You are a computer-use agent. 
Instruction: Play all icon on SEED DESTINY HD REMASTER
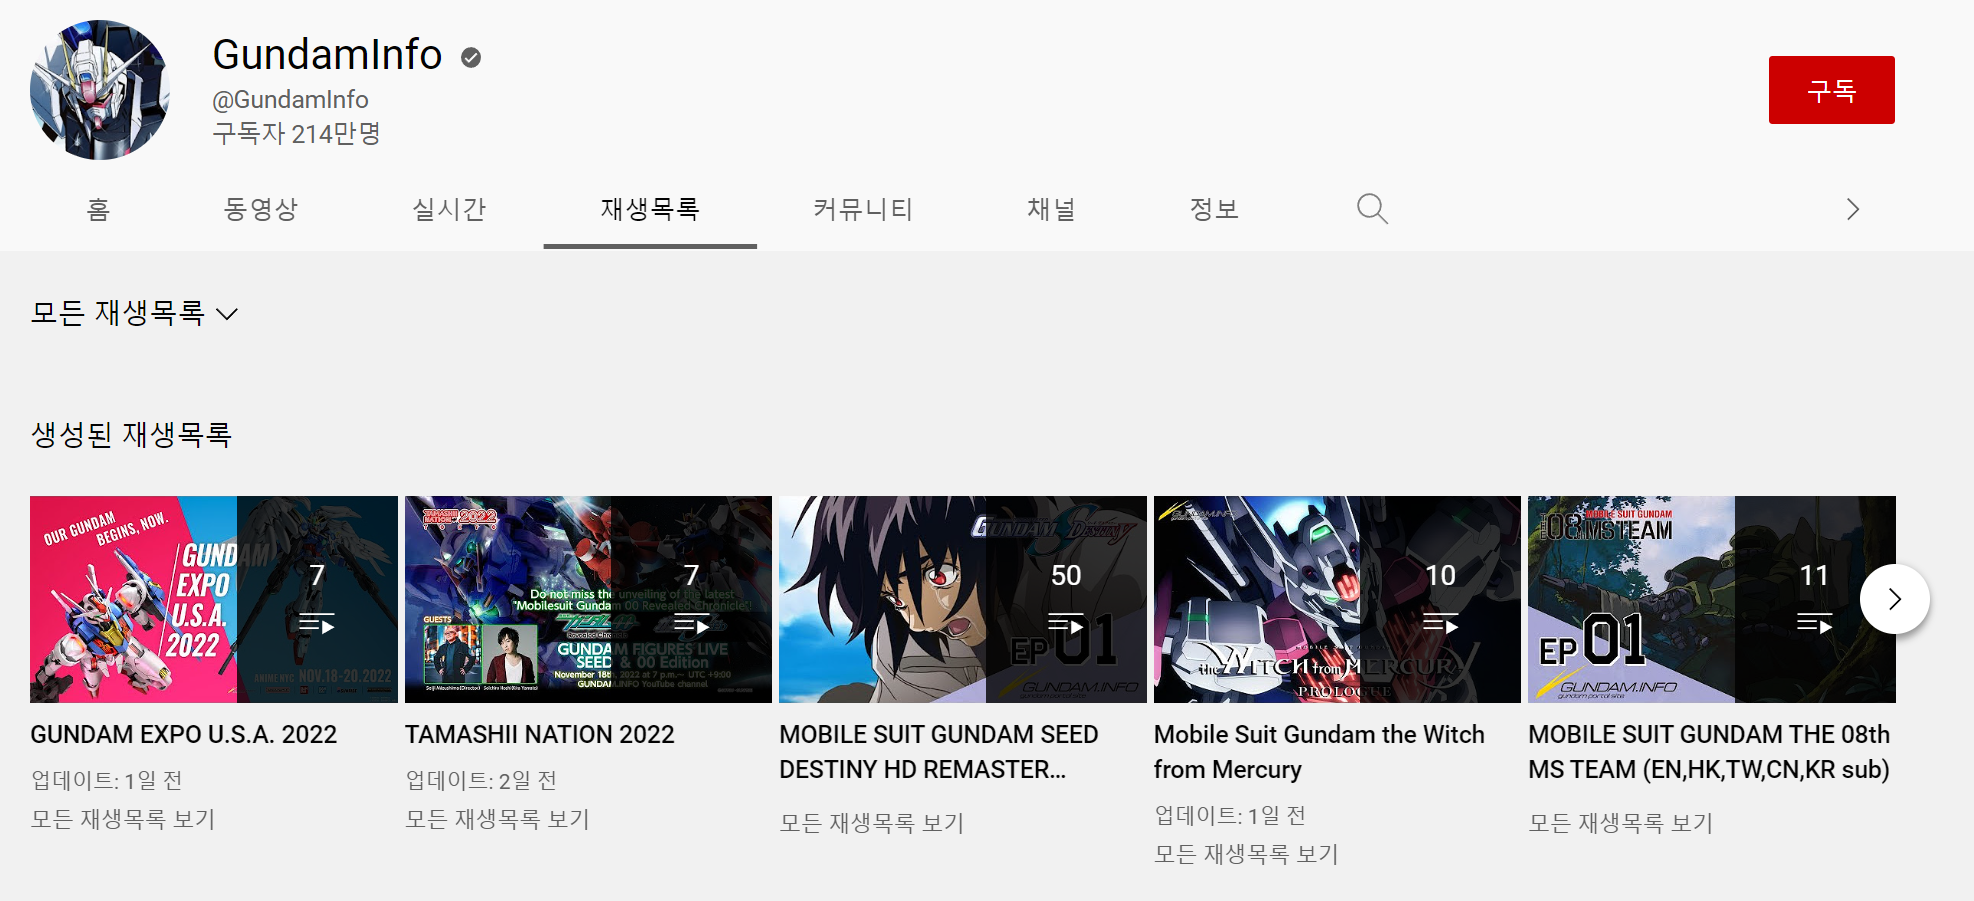pyautogui.click(x=1066, y=624)
